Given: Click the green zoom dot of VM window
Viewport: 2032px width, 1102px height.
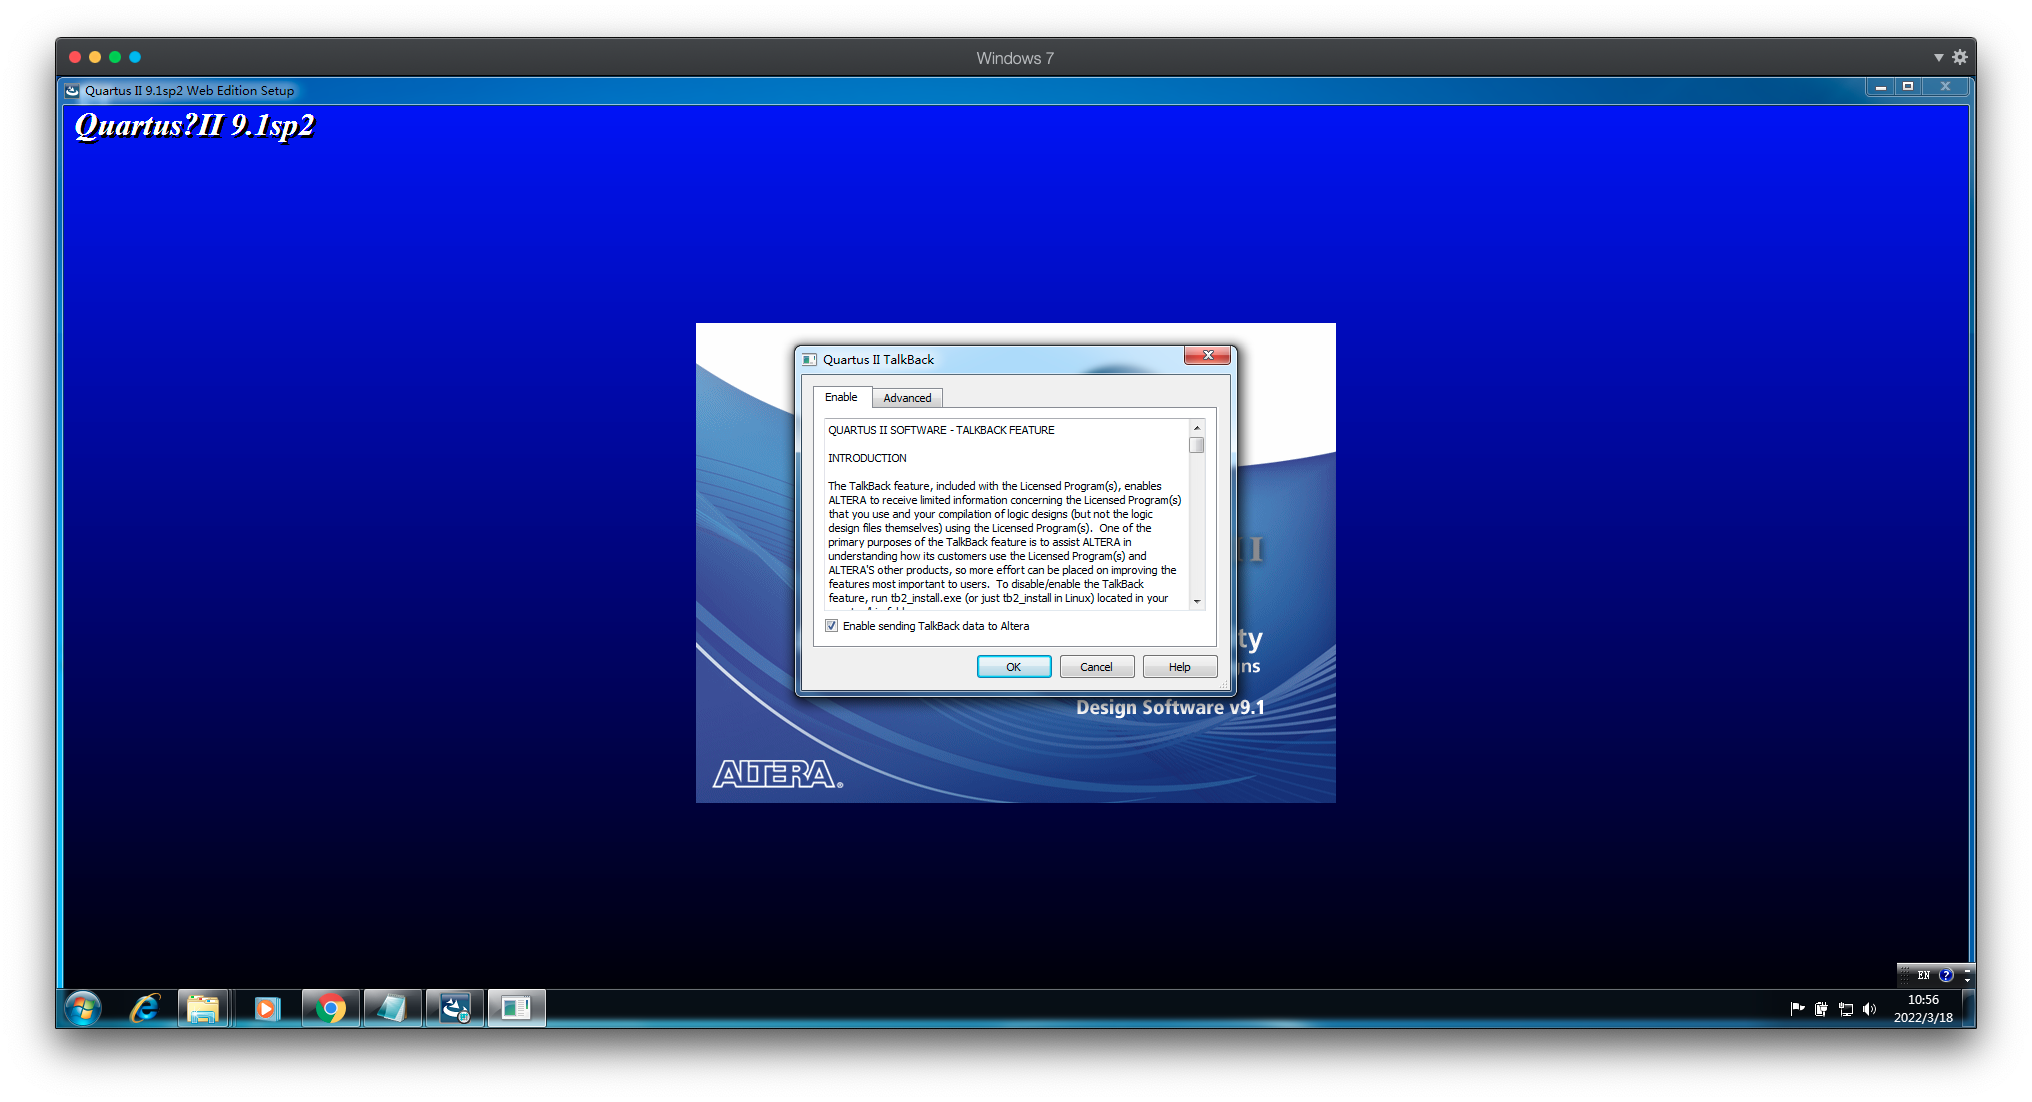Looking at the screenshot, I should click(115, 57).
